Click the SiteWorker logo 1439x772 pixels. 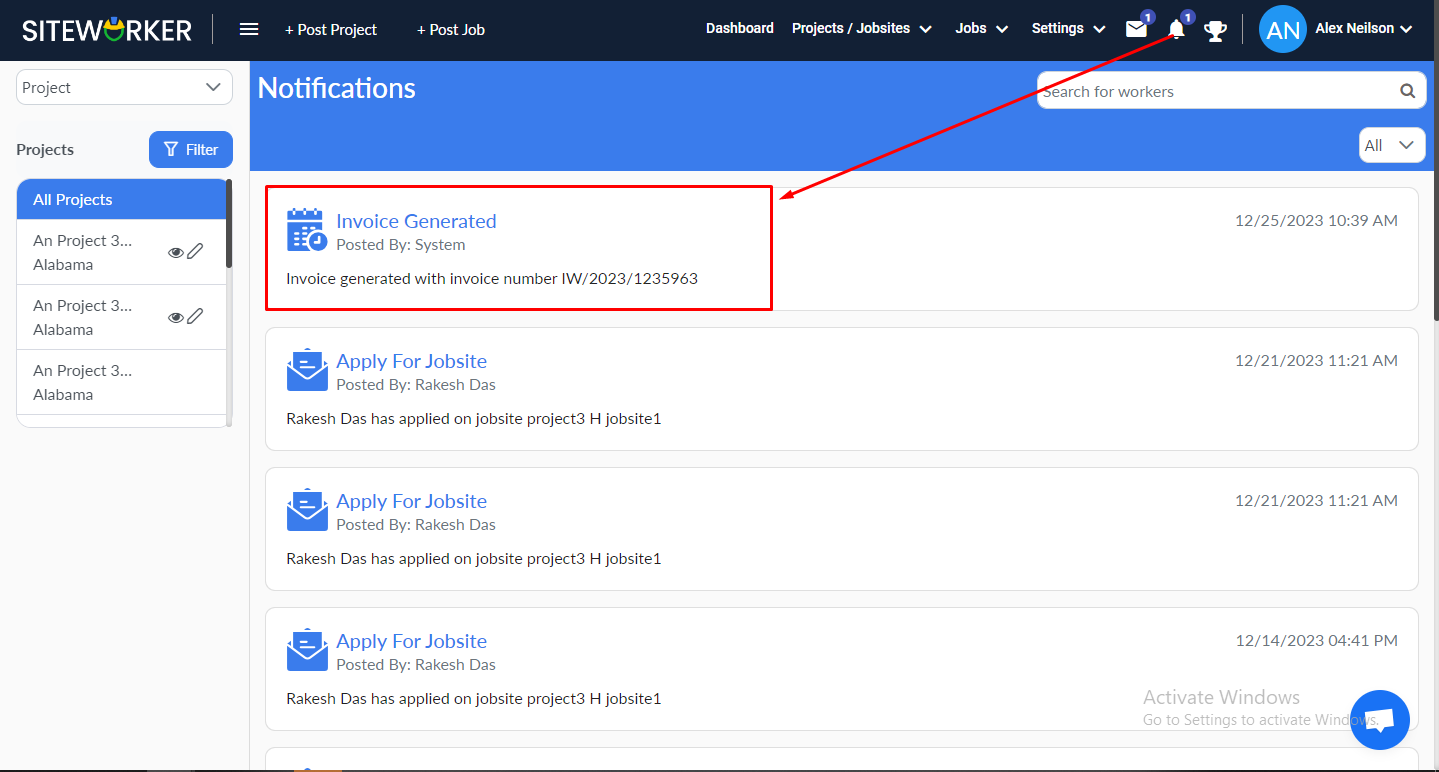tap(107, 30)
